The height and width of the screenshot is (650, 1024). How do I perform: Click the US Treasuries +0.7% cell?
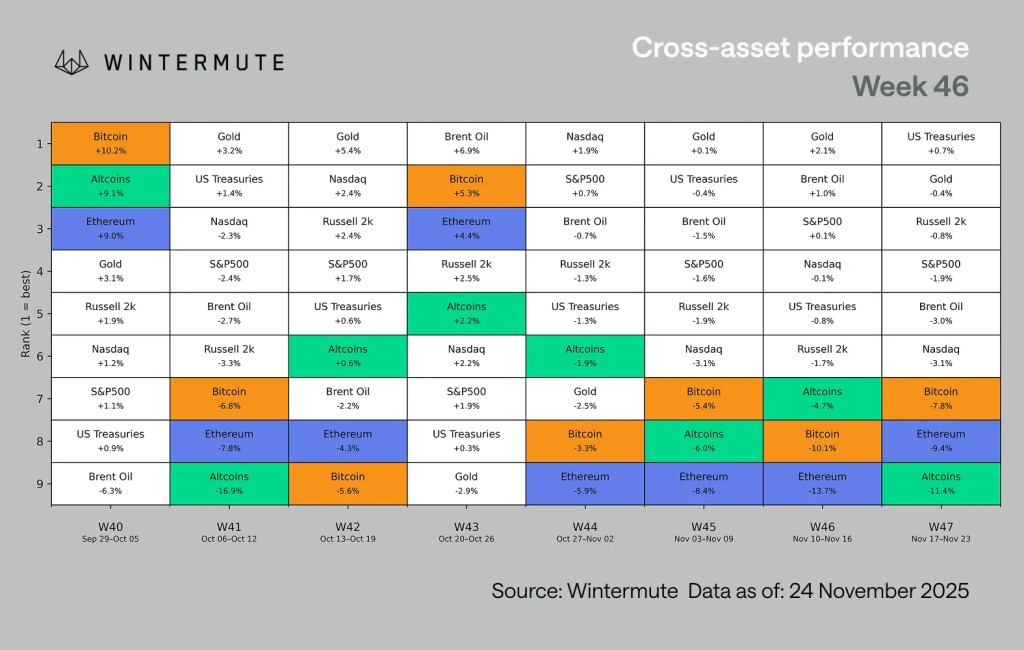tap(940, 143)
